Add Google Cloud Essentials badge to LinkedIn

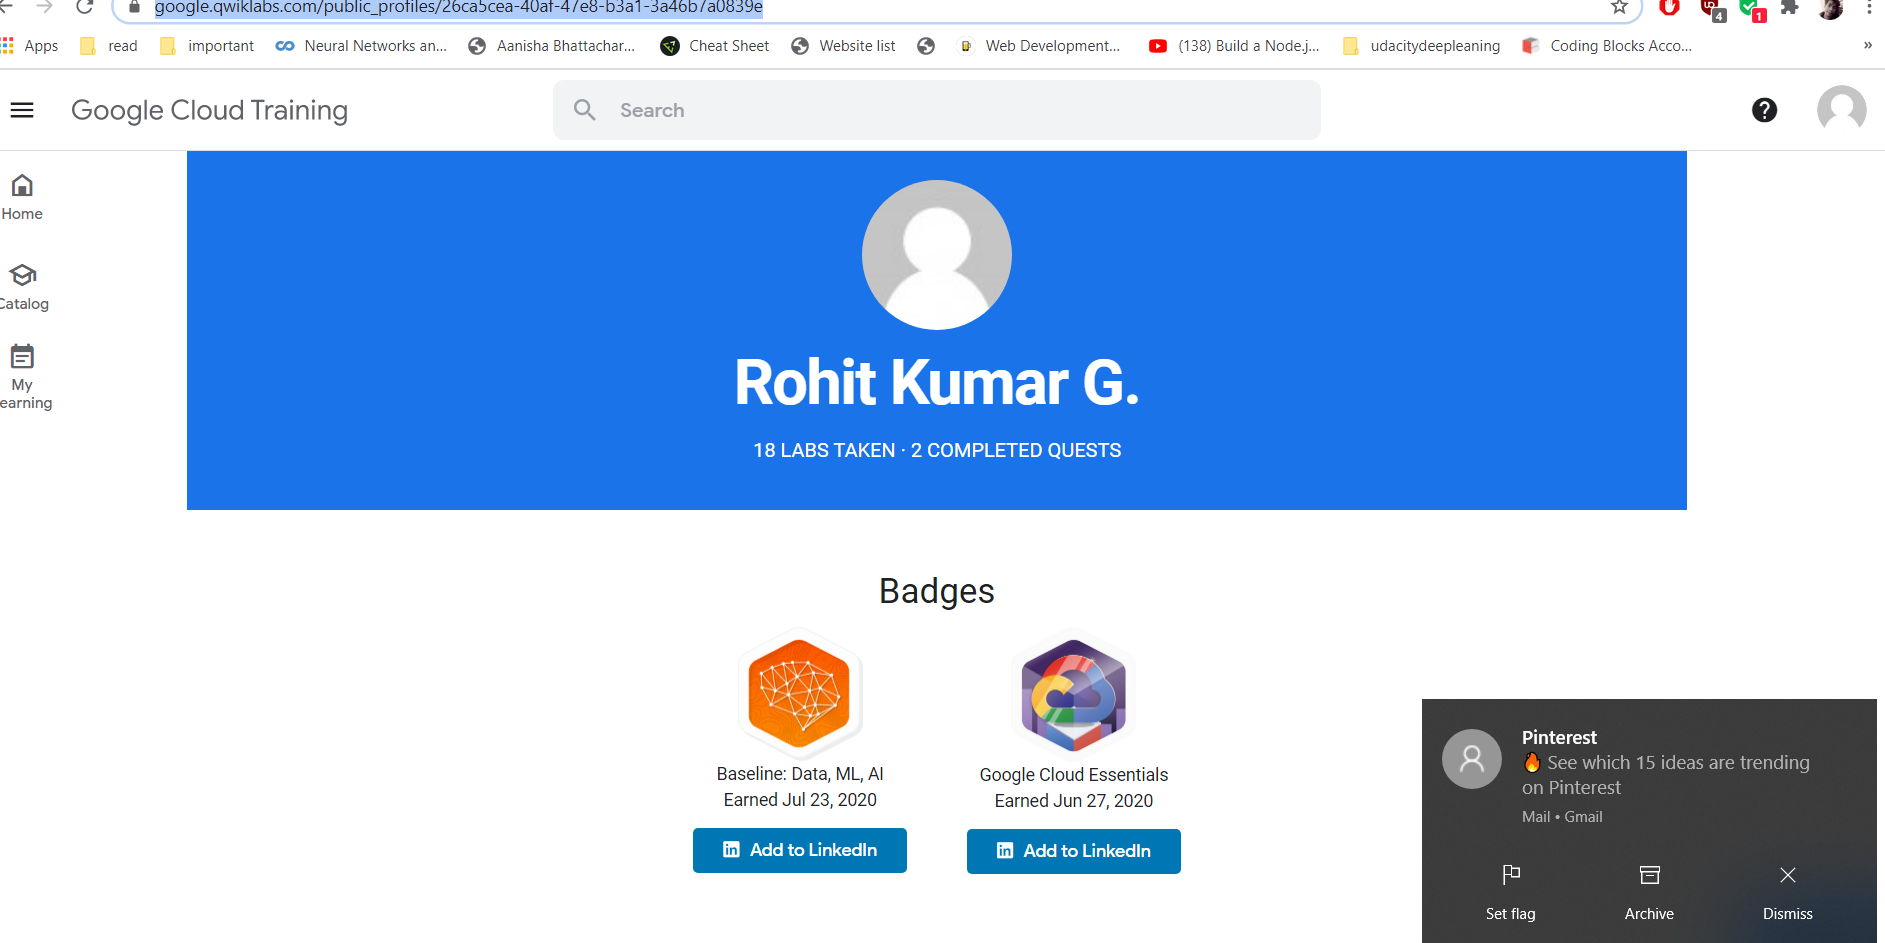[1073, 851]
